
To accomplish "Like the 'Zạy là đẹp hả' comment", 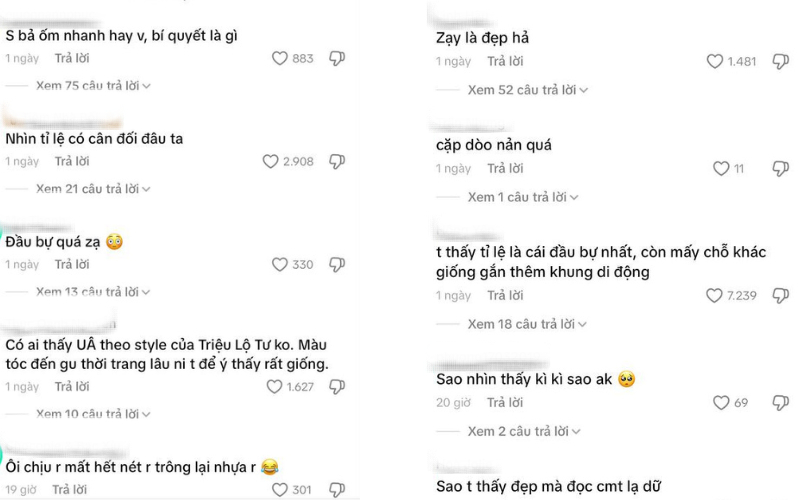I will pos(715,61).
